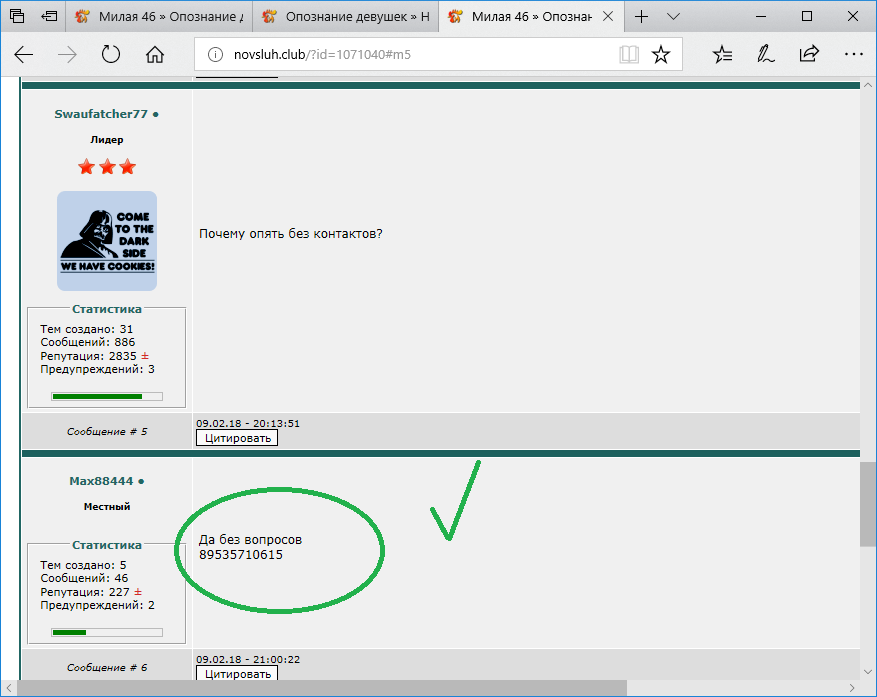Show tab previews chevron
Screen dimensions: 877x697
(673, 16)
